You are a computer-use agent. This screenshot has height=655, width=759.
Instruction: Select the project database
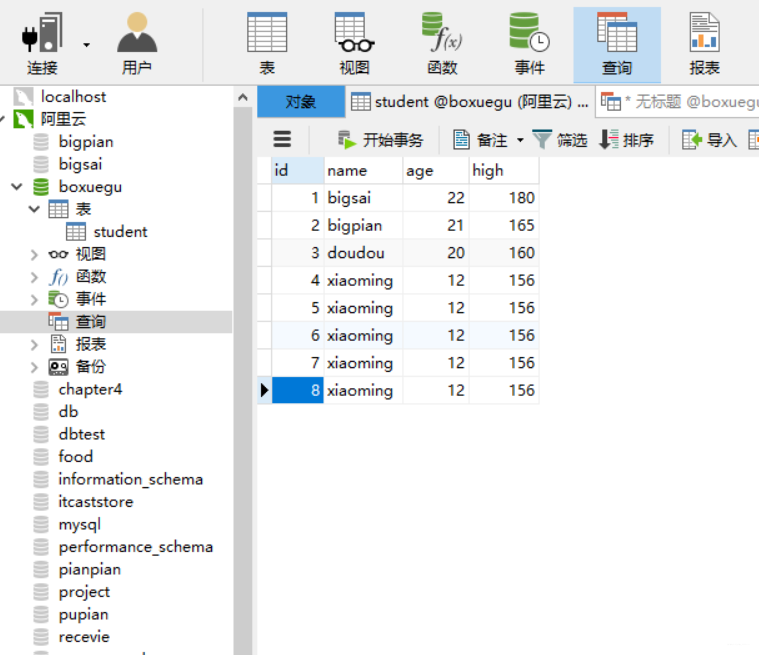pos(84,592)
